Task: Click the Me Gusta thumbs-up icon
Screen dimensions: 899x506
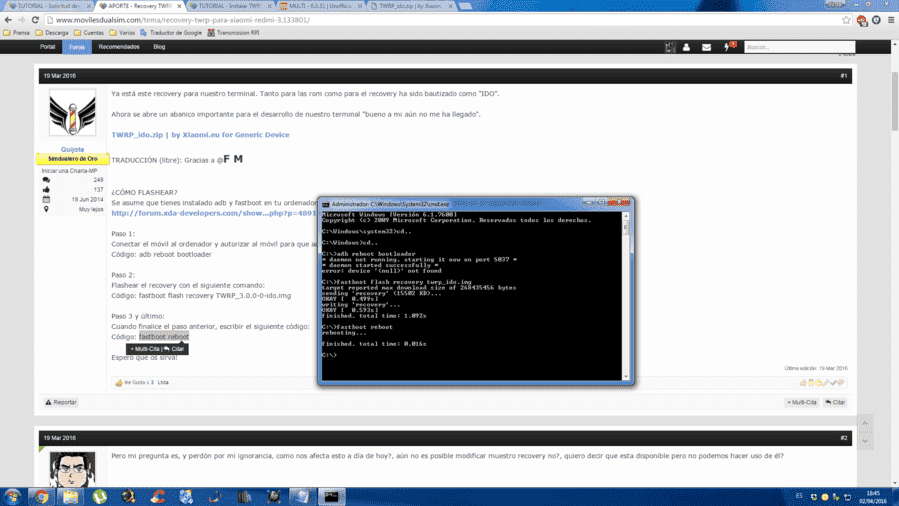Action: tap(119, 382)
